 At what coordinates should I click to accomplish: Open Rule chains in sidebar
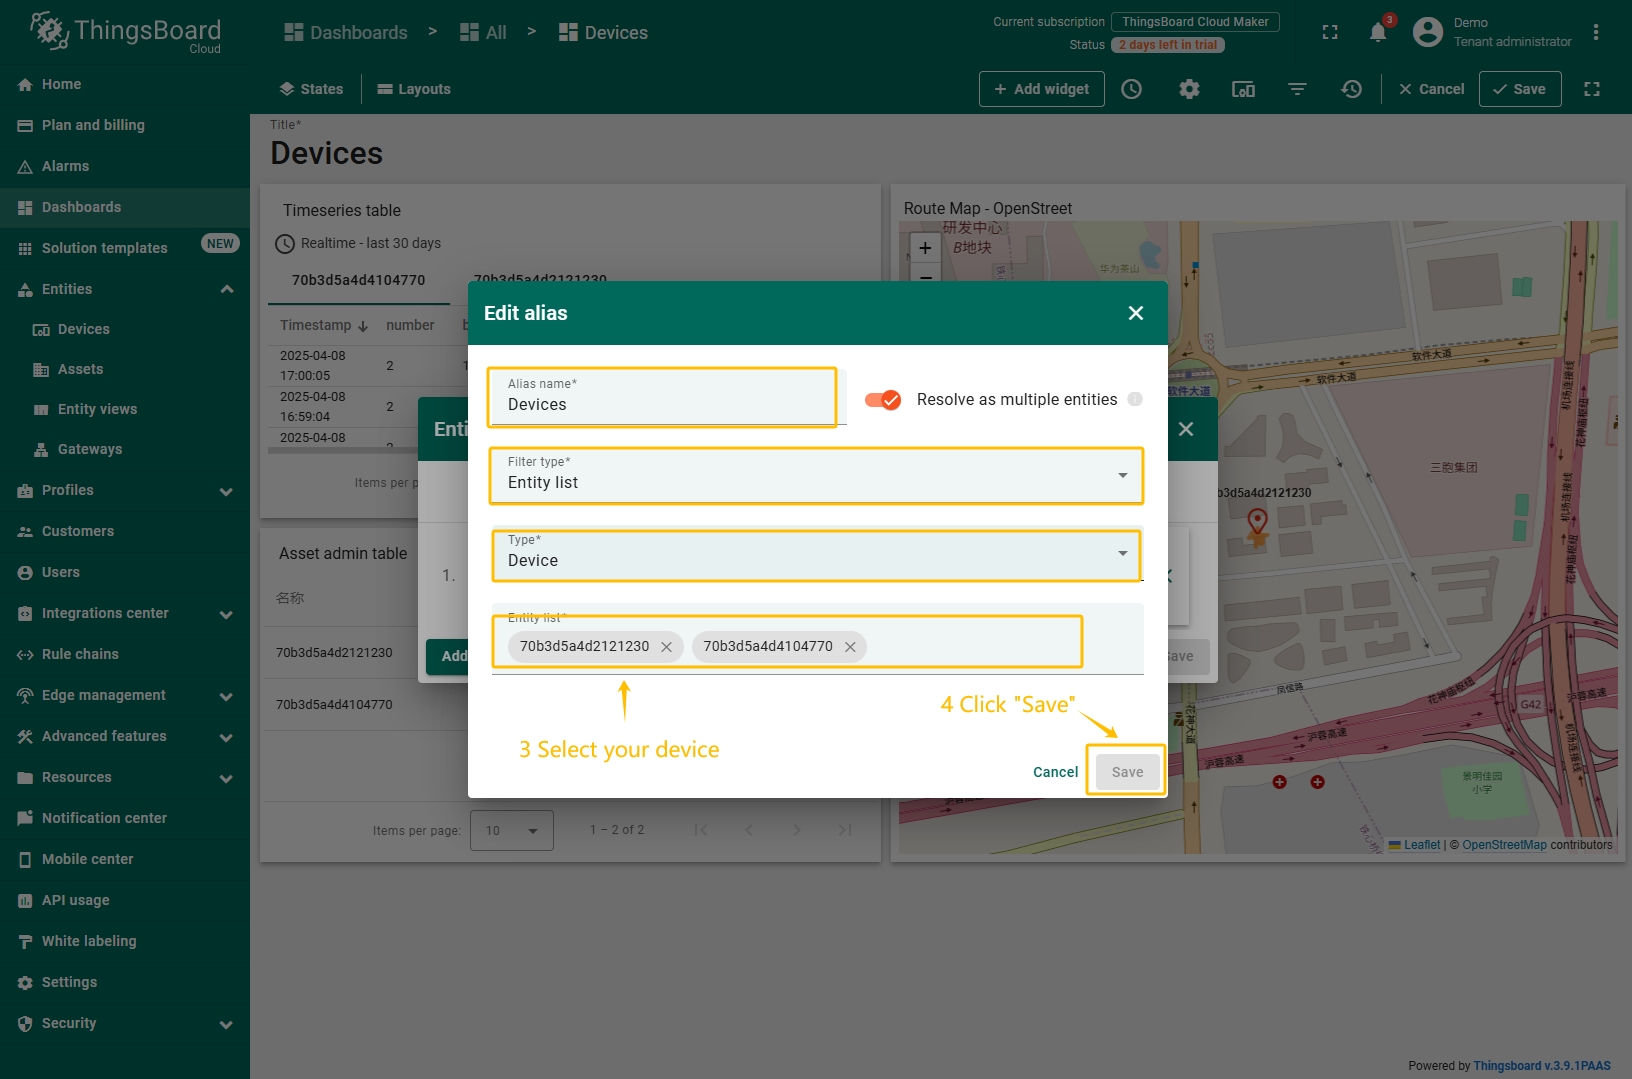point(80,654)
